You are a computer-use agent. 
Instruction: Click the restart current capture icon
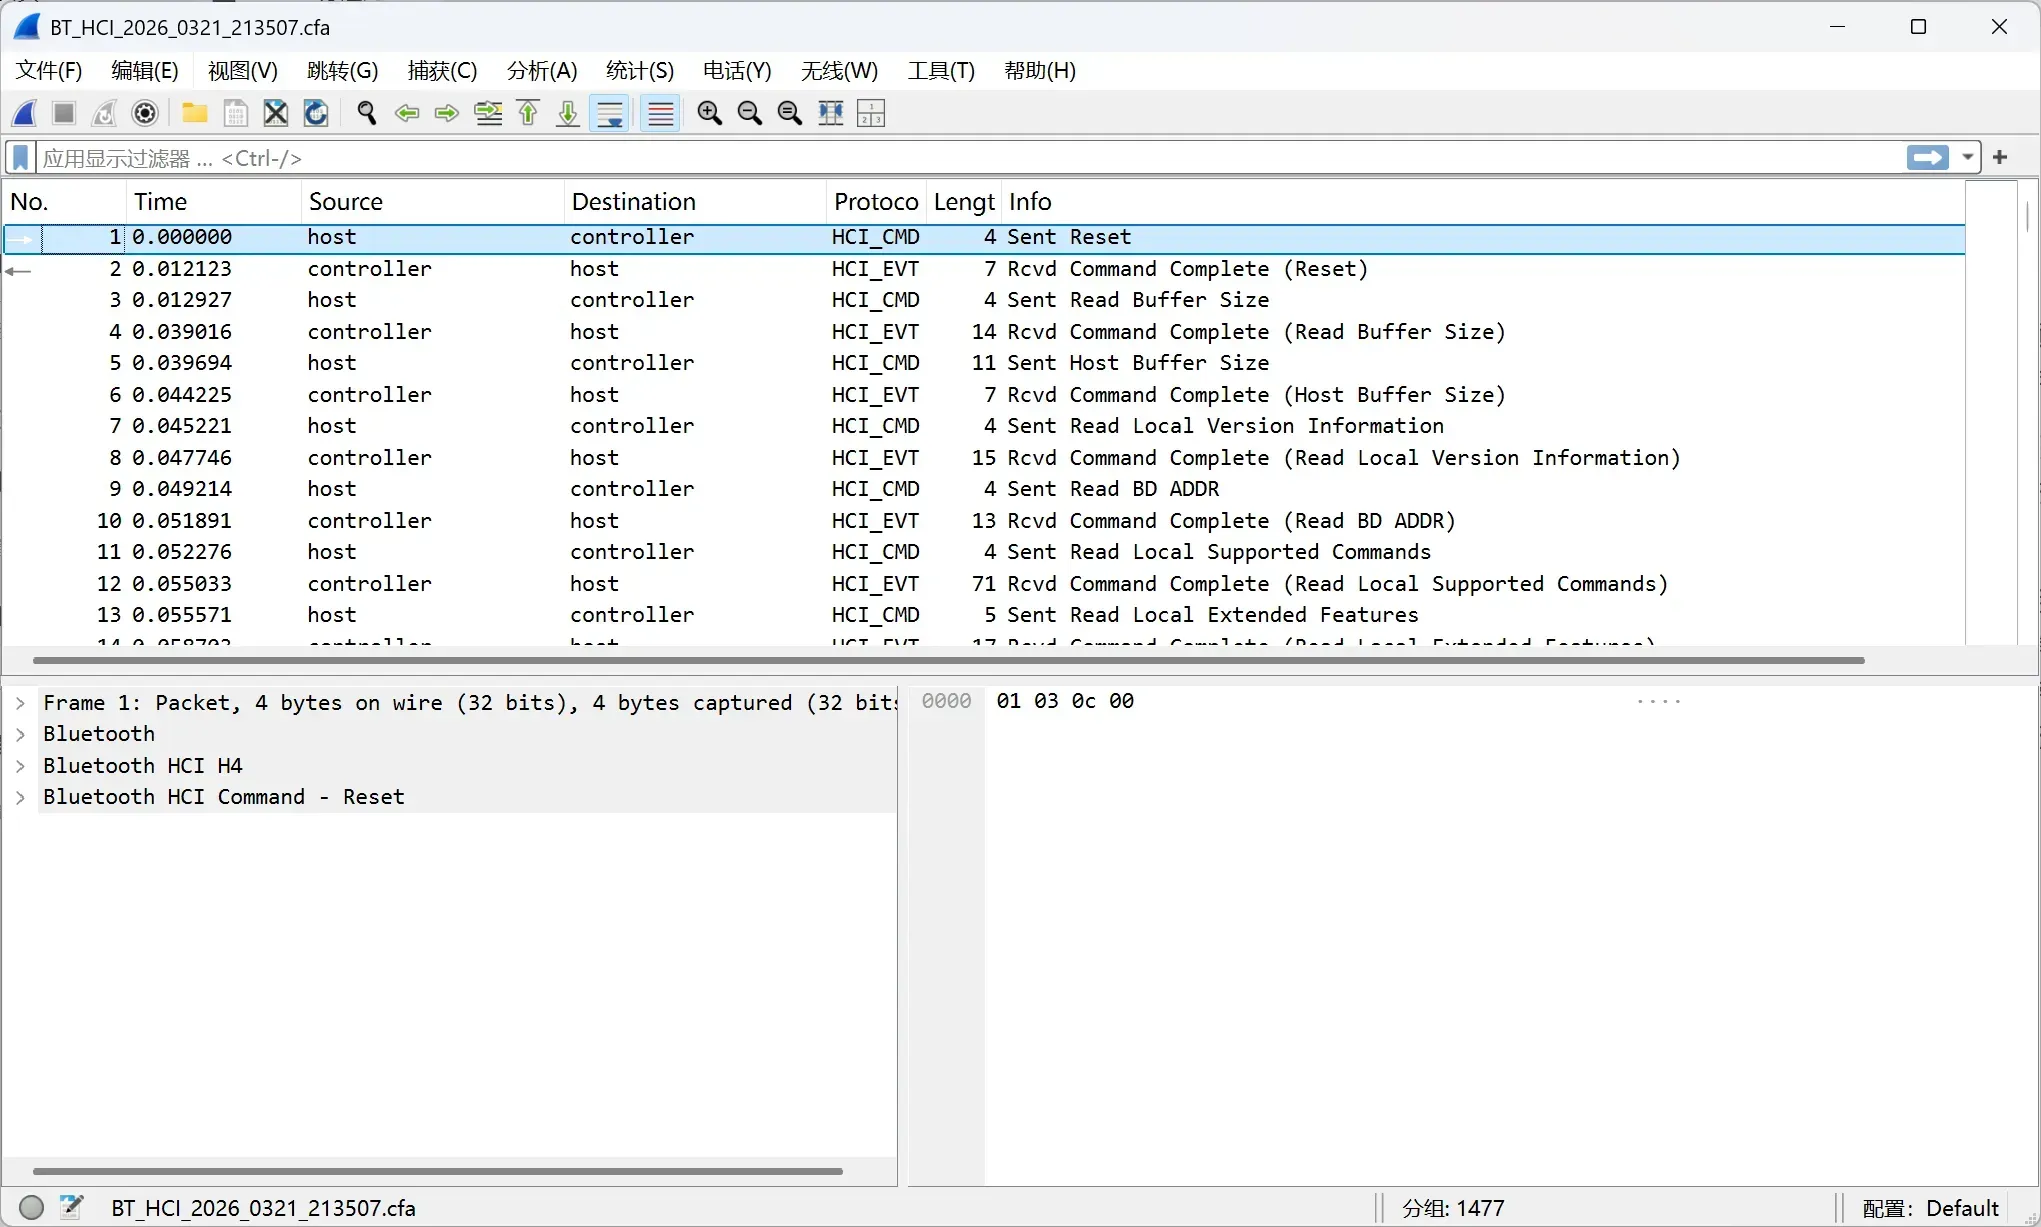104,113
